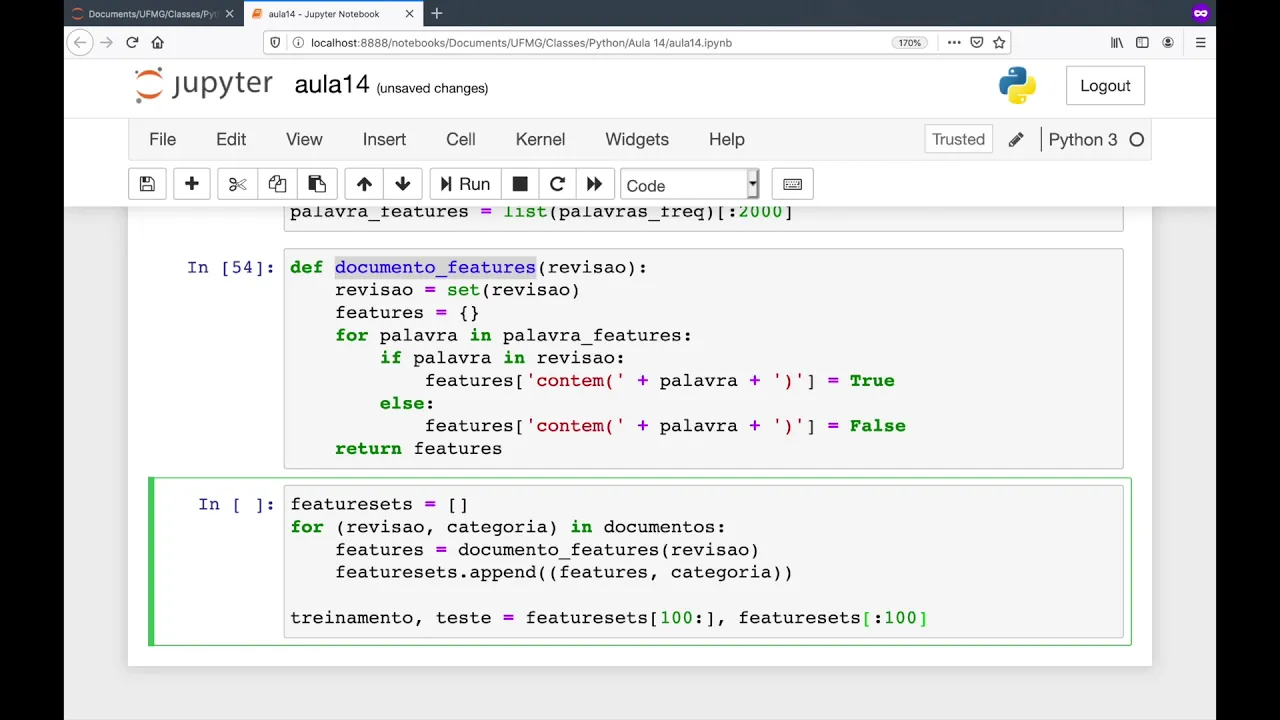Cut selected cells with scissors icon
This screenshot has width=1280, height=720.
237,184
